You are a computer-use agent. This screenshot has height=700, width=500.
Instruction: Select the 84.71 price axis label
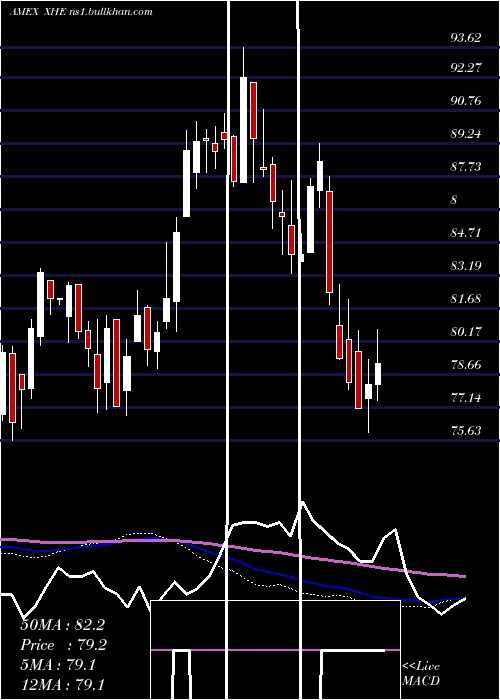coord(466,233)
